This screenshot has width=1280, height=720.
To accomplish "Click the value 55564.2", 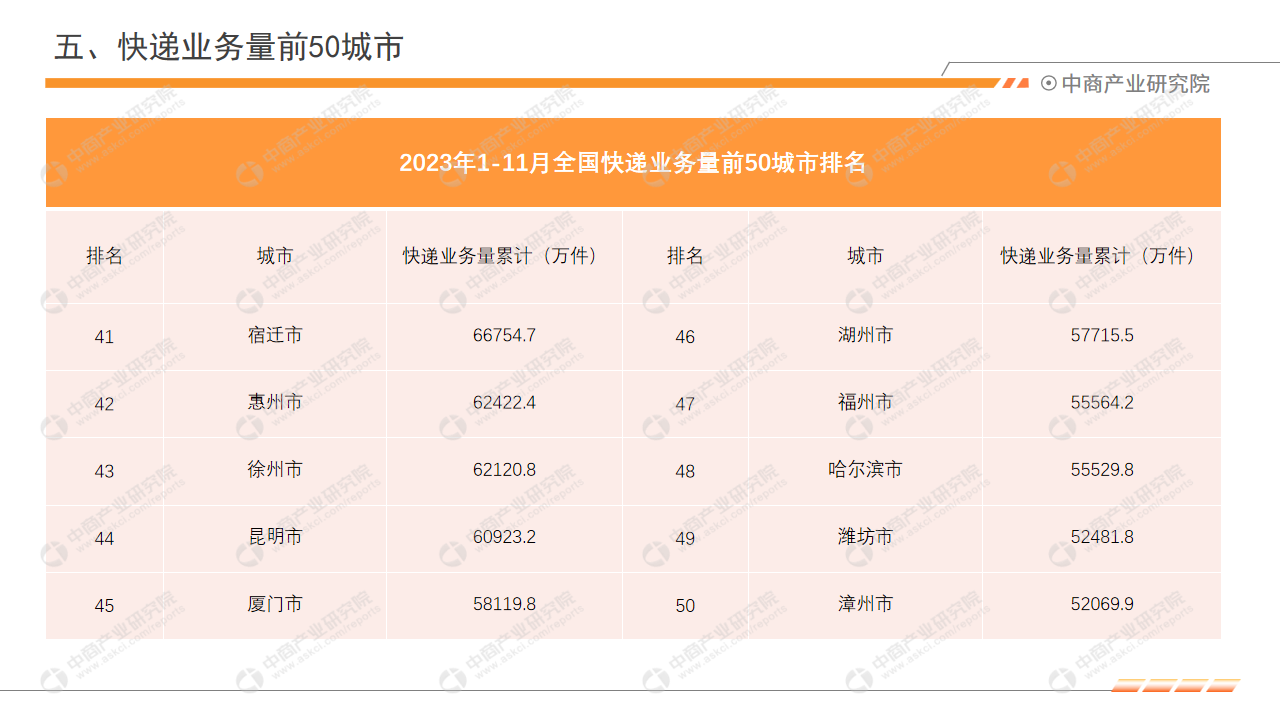I will (1102, 402).
